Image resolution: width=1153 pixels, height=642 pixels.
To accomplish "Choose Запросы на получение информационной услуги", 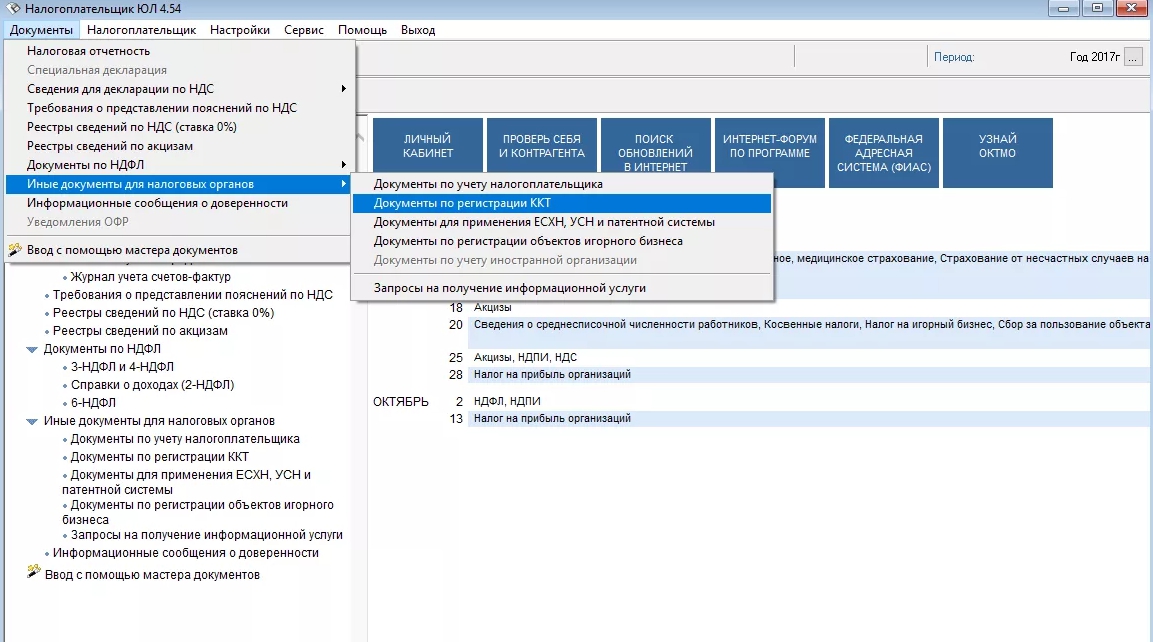I will pyautogui.click(x=509, y=288).
